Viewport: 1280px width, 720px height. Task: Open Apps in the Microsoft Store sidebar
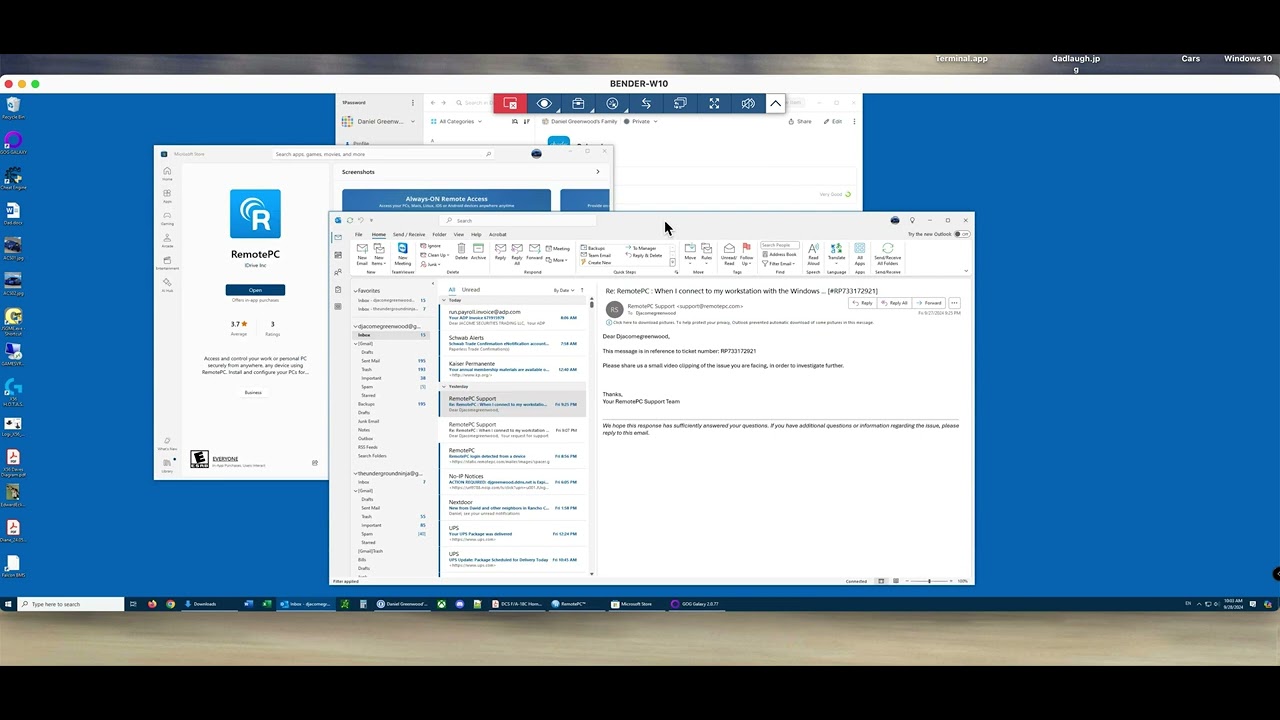click(167, 195)
